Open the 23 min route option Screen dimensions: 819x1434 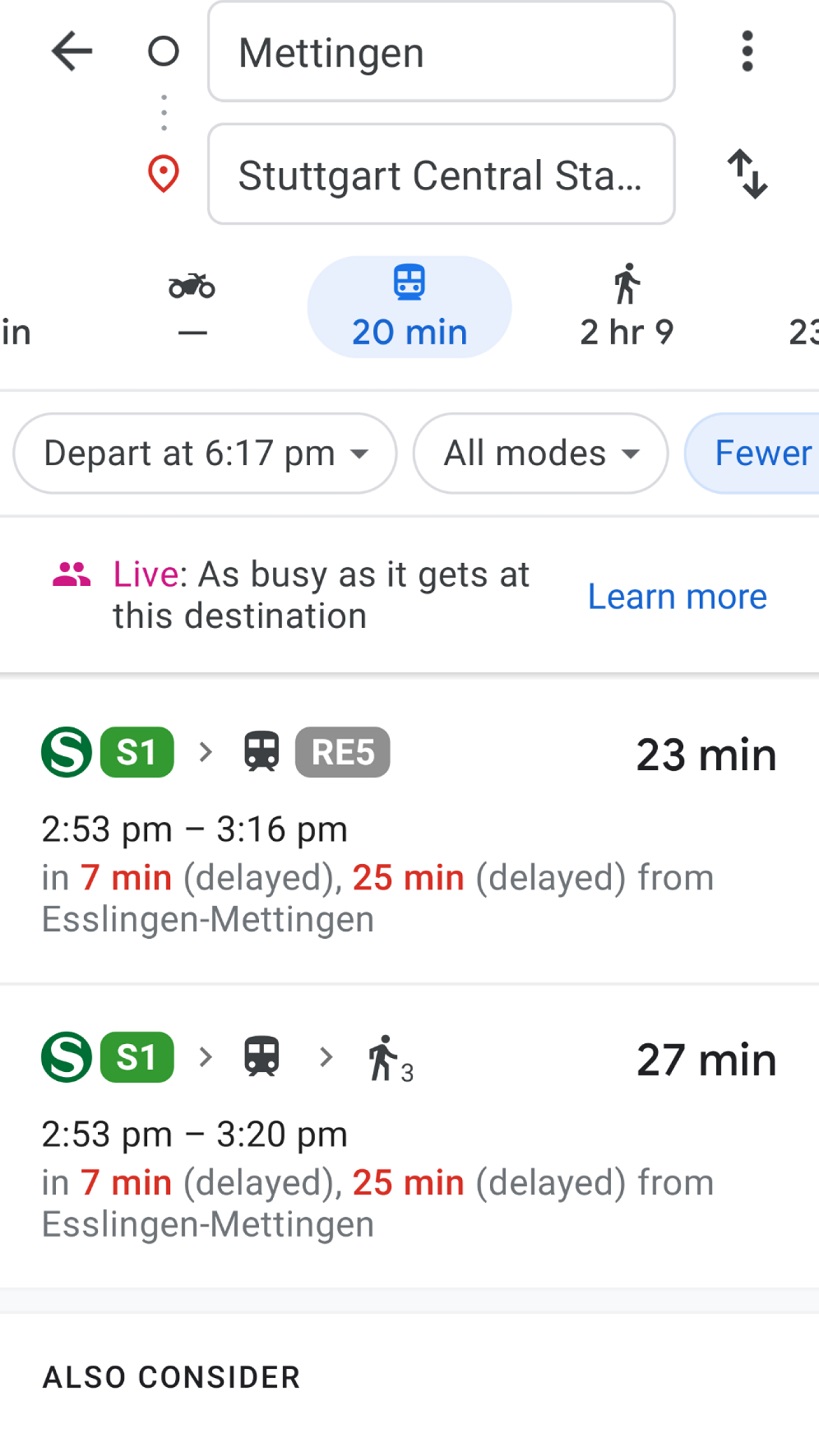pos(409,830)
